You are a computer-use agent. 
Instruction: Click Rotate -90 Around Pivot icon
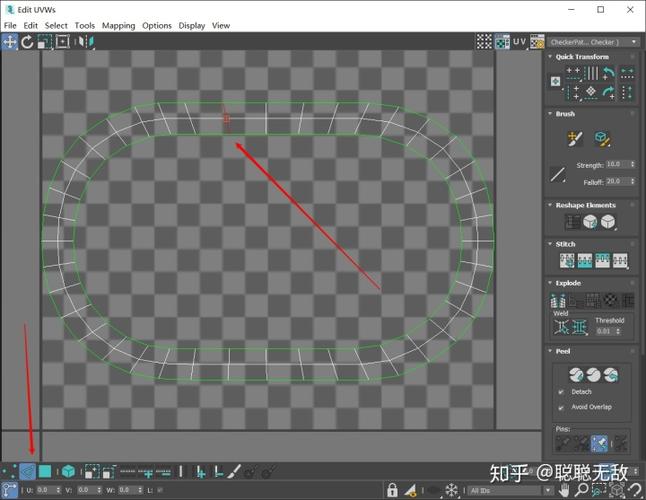pos(609,73)
